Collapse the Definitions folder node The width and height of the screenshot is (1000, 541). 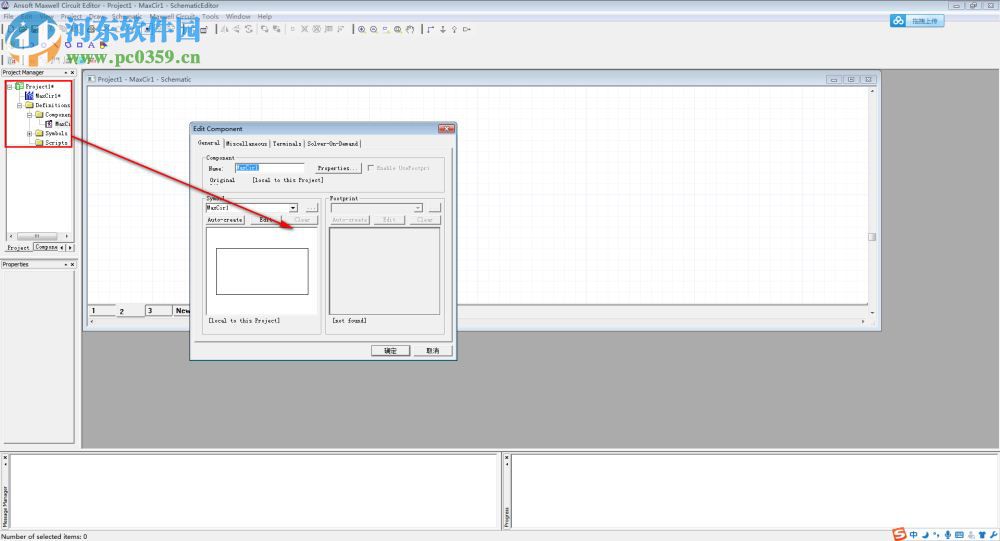(x=19, y=105)
